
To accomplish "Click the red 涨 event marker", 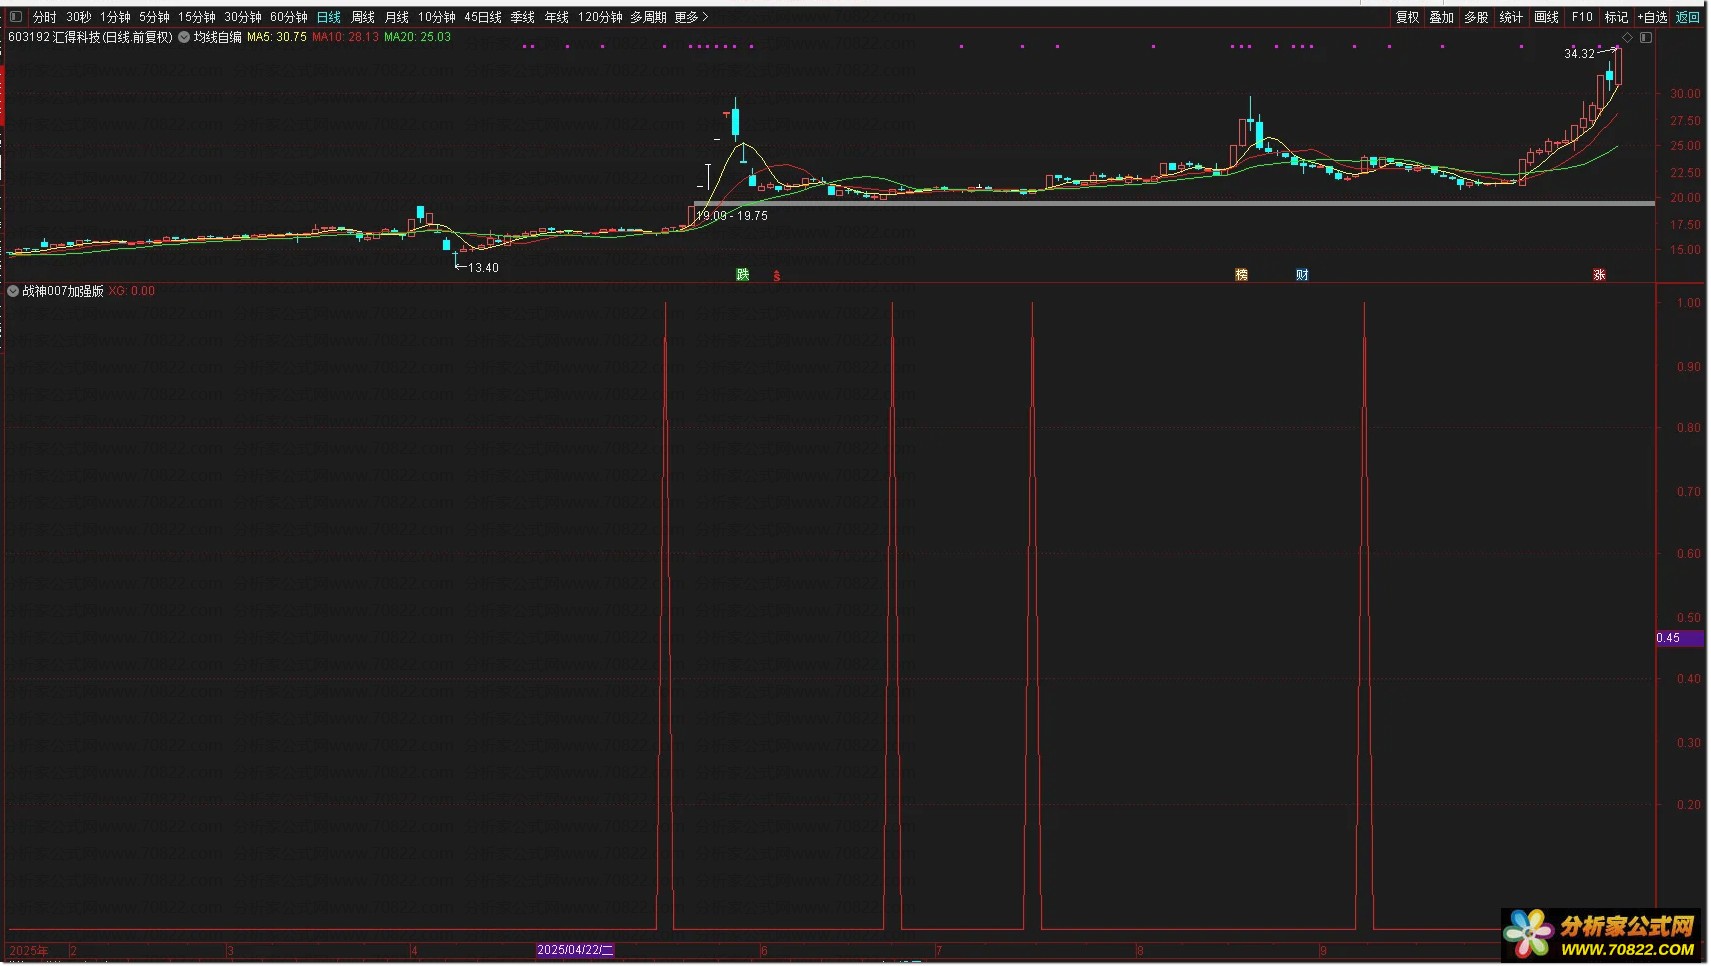I will tap(1599, 275).
